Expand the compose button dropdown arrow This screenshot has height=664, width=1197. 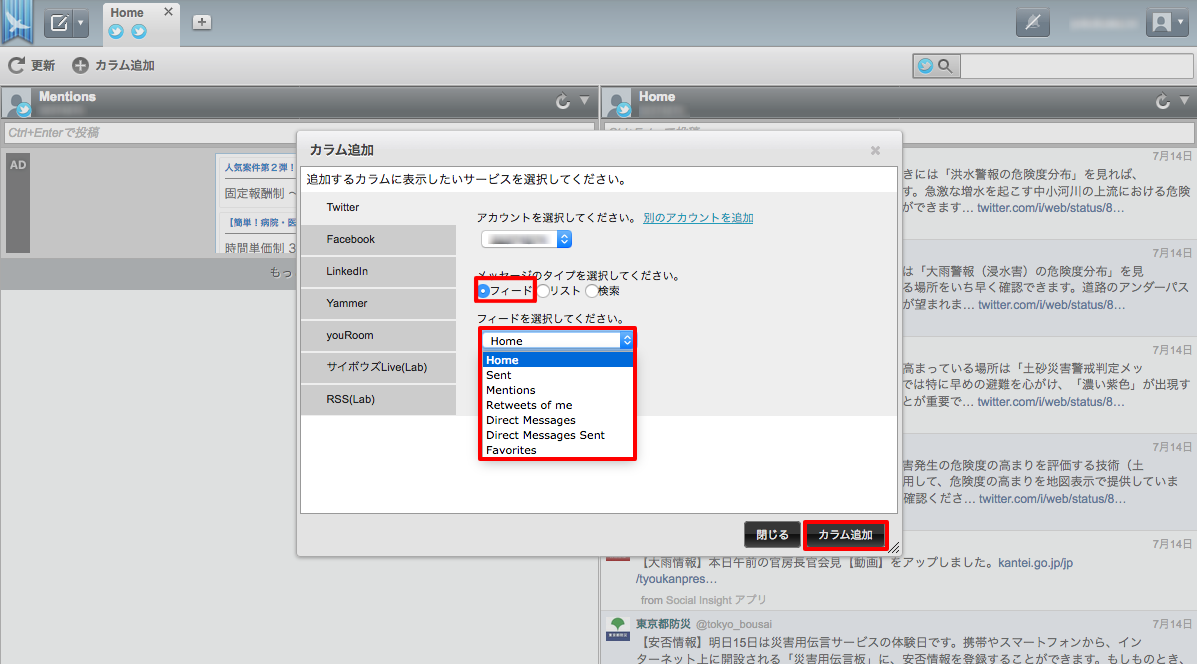pyautogui.click(x=82, y=23)
